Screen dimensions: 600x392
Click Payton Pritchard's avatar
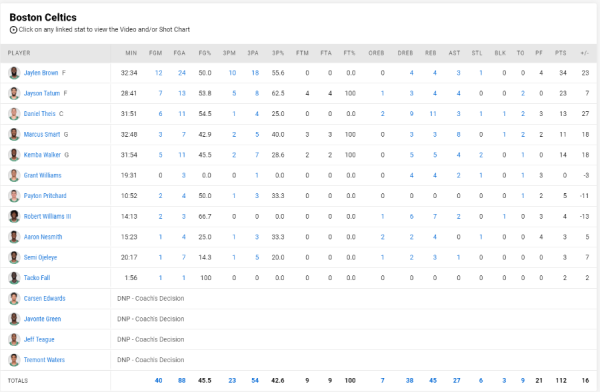(14, 196)
